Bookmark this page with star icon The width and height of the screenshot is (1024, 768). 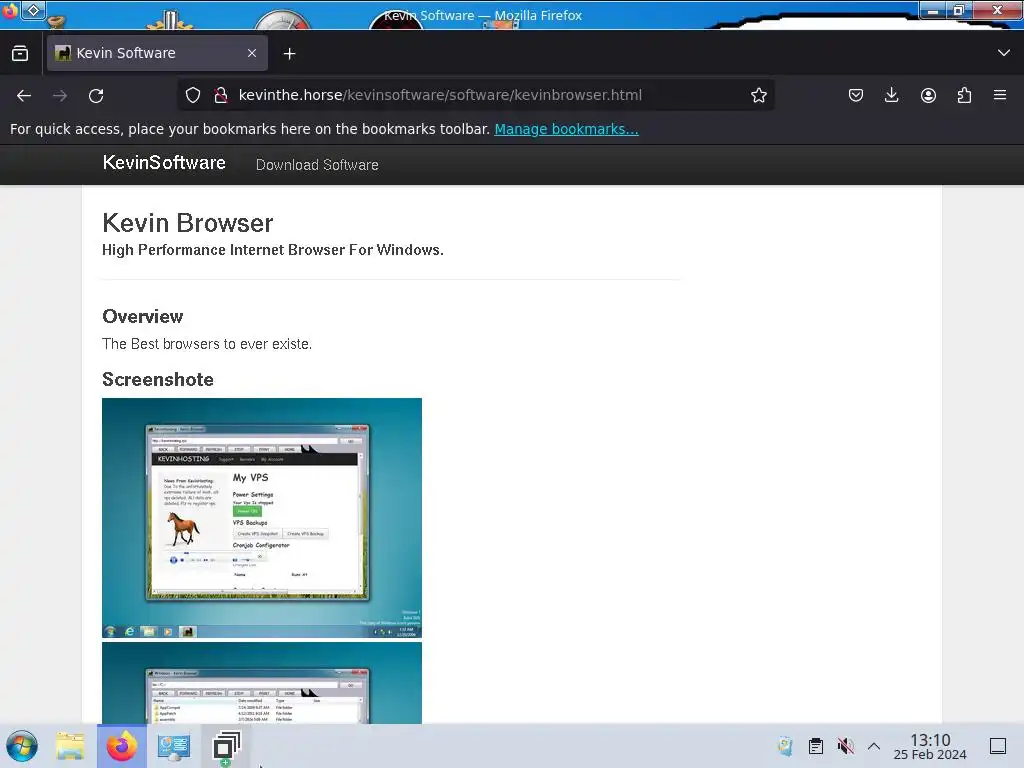pos(758,95)
